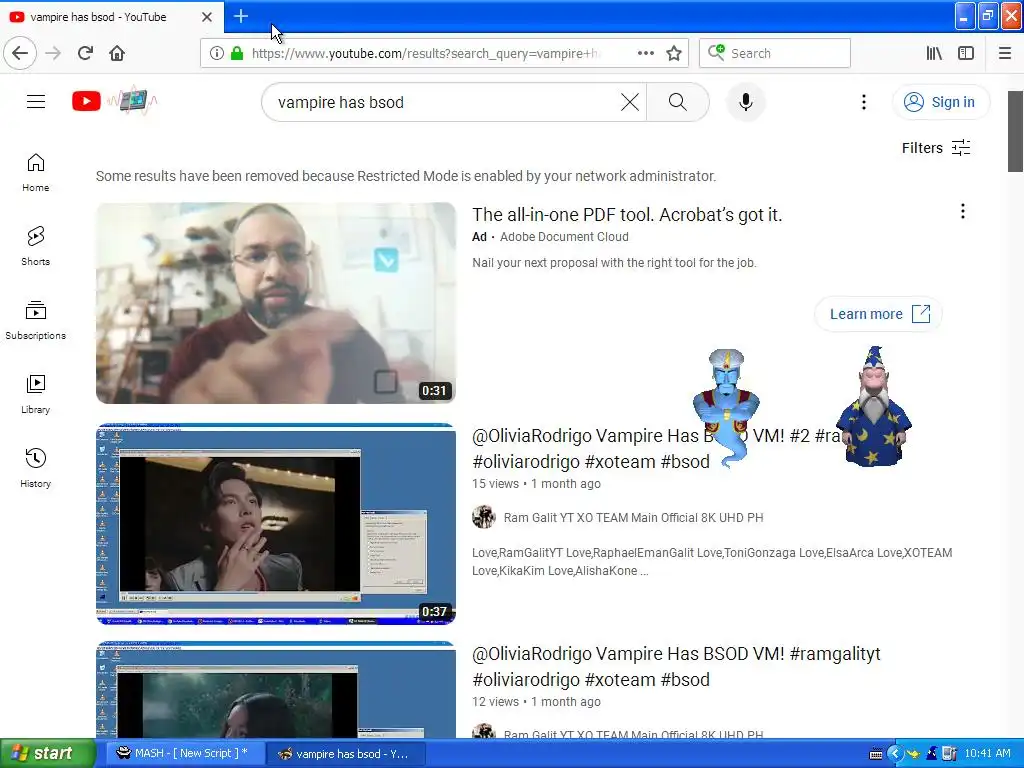
Task: Click the Genie lamp tray icon
Action: (913, 754)
